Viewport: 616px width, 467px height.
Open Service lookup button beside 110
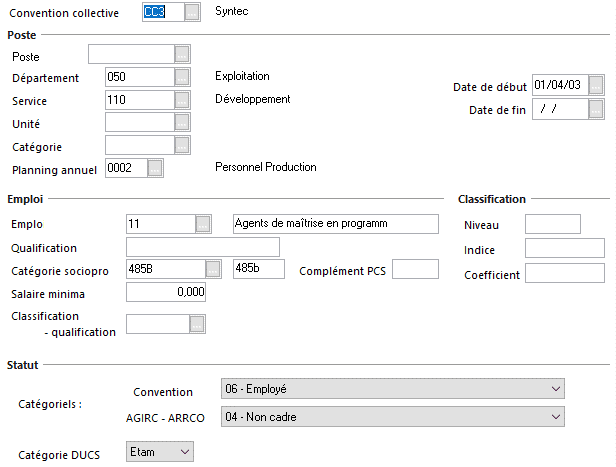point(182,100)
